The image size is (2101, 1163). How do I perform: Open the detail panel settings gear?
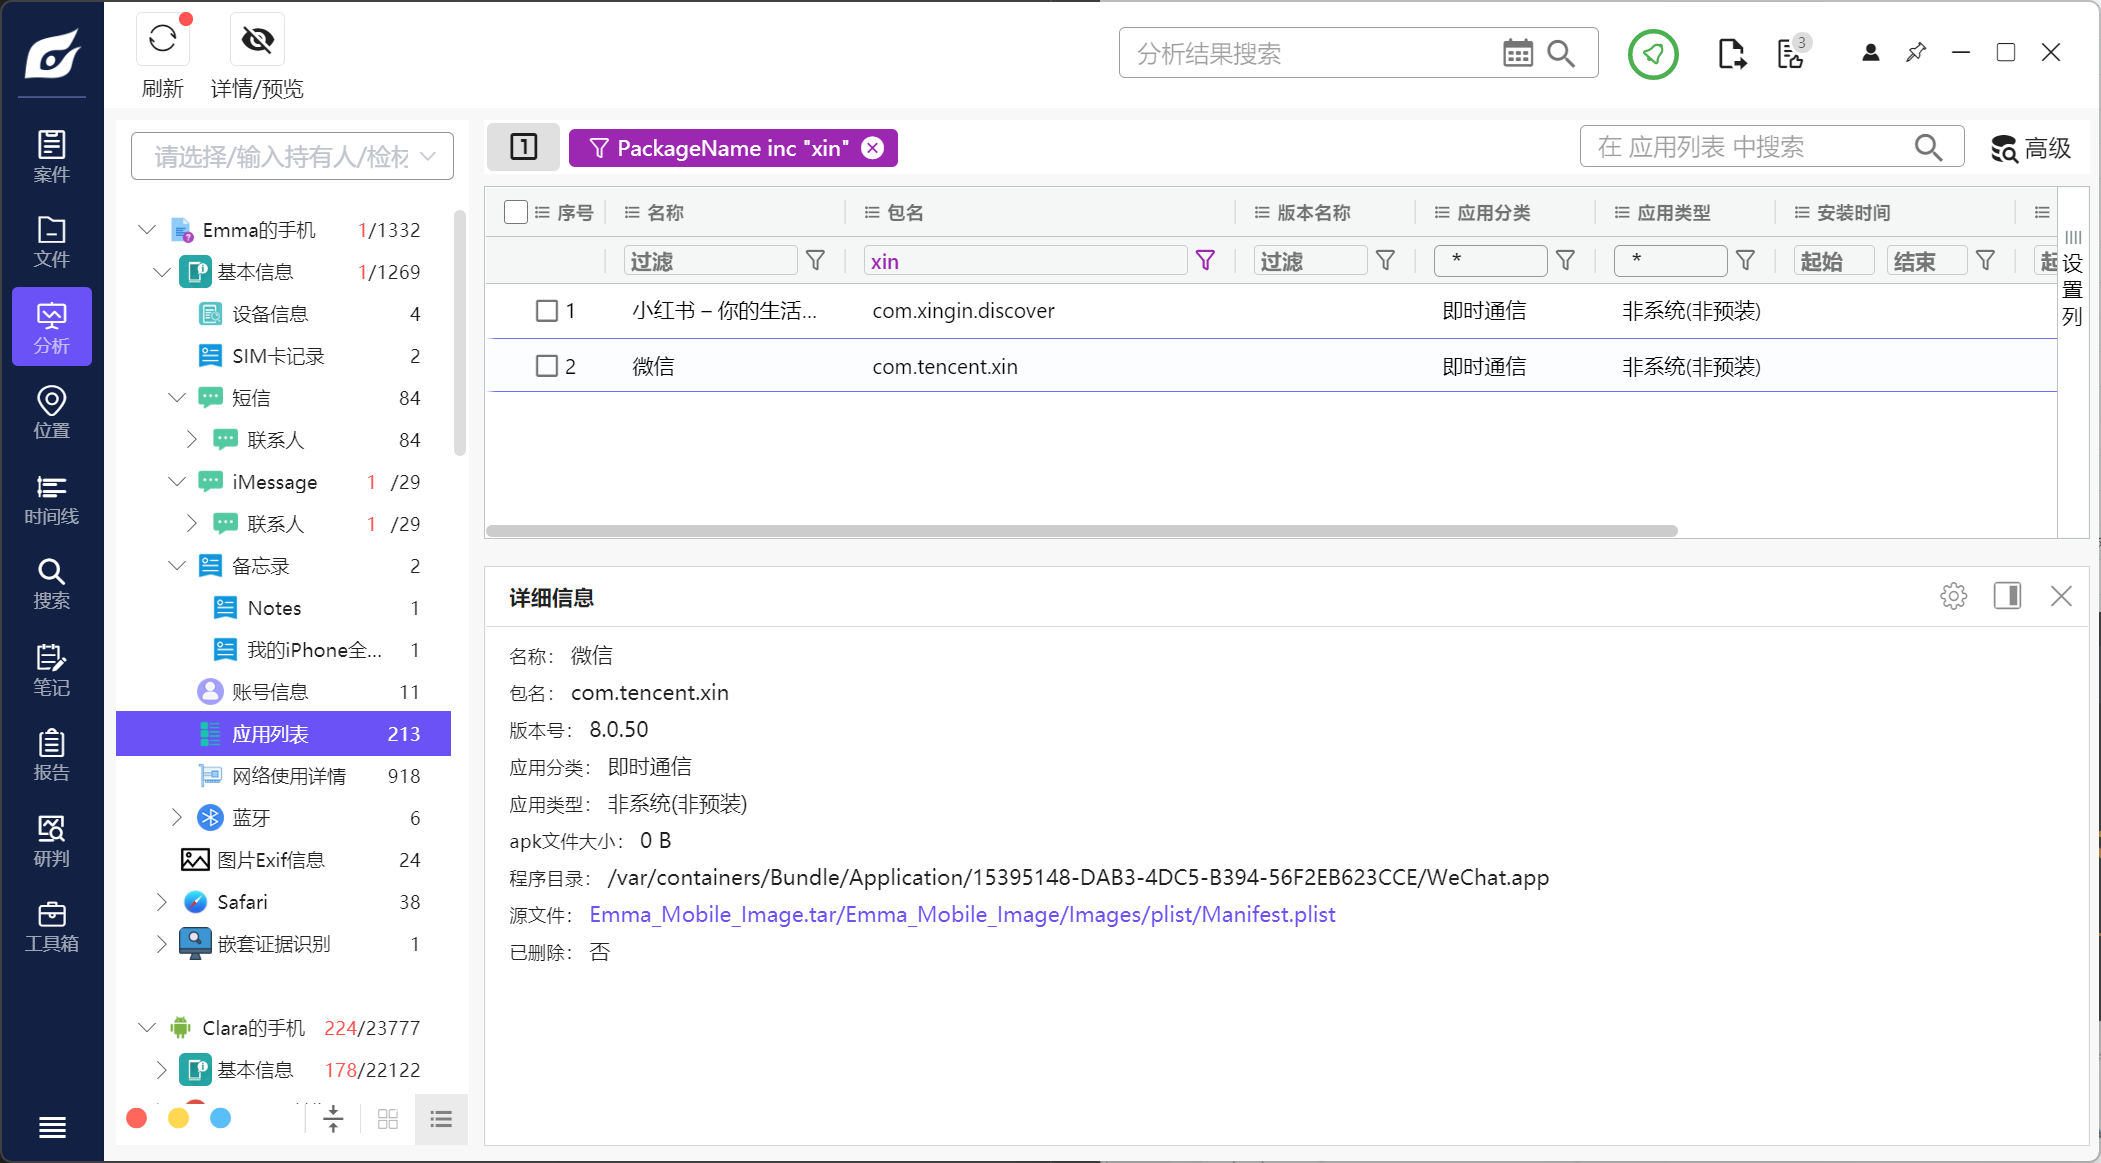(x=1953, y=597)
